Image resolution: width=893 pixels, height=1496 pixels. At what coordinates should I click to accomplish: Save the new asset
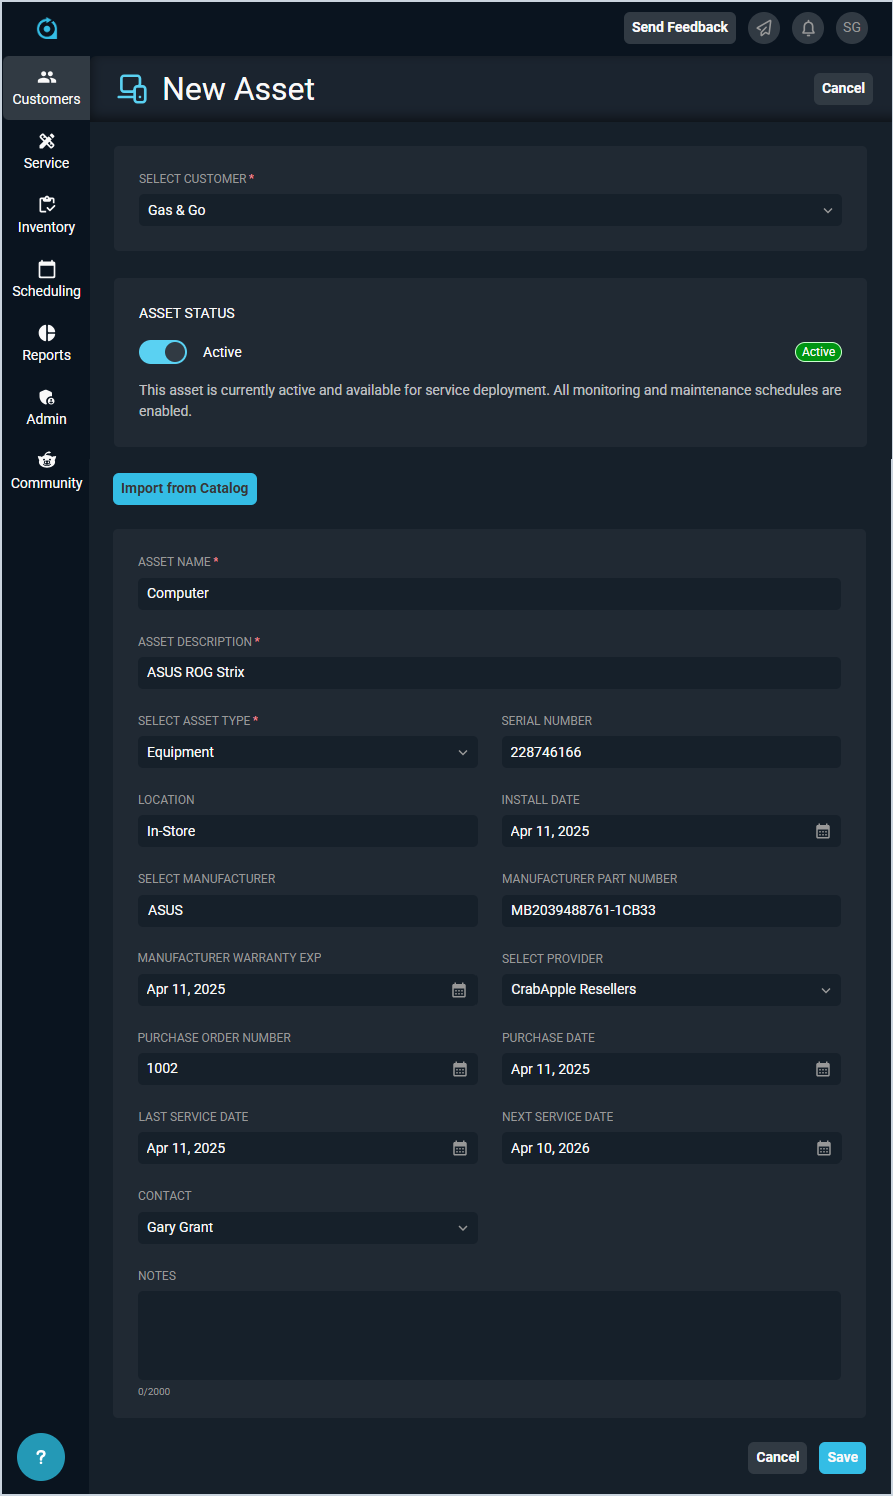click(842, 1457)
